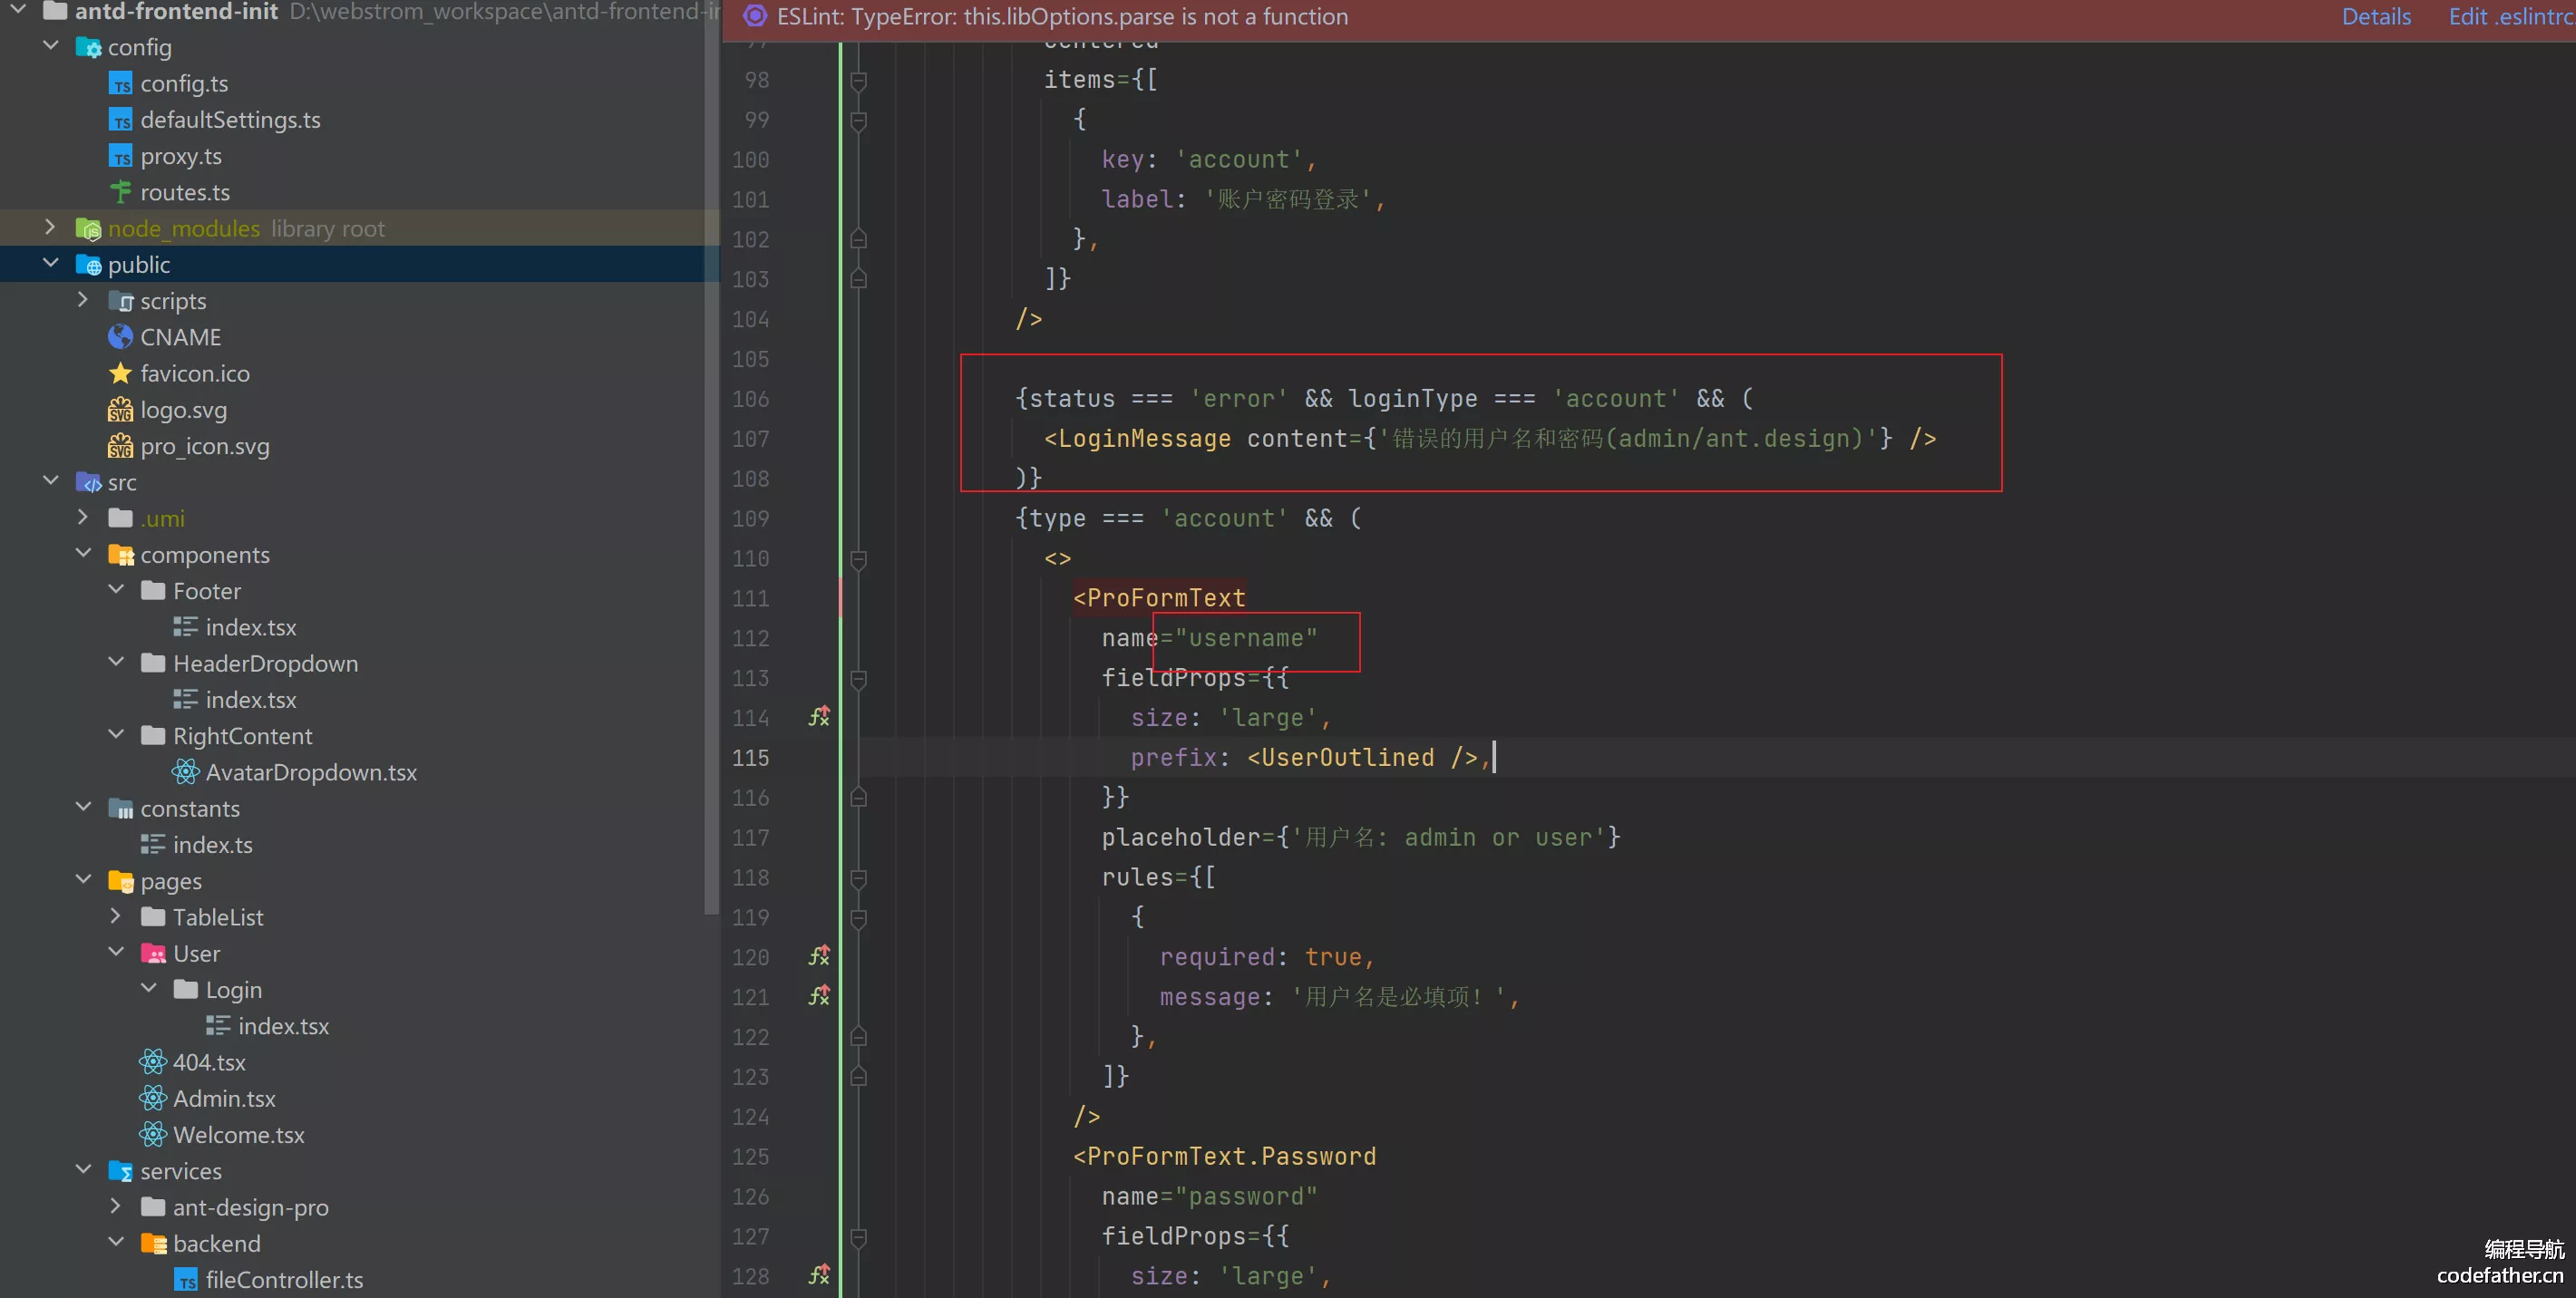Expand the TableList folder

(x=116, y=916)
